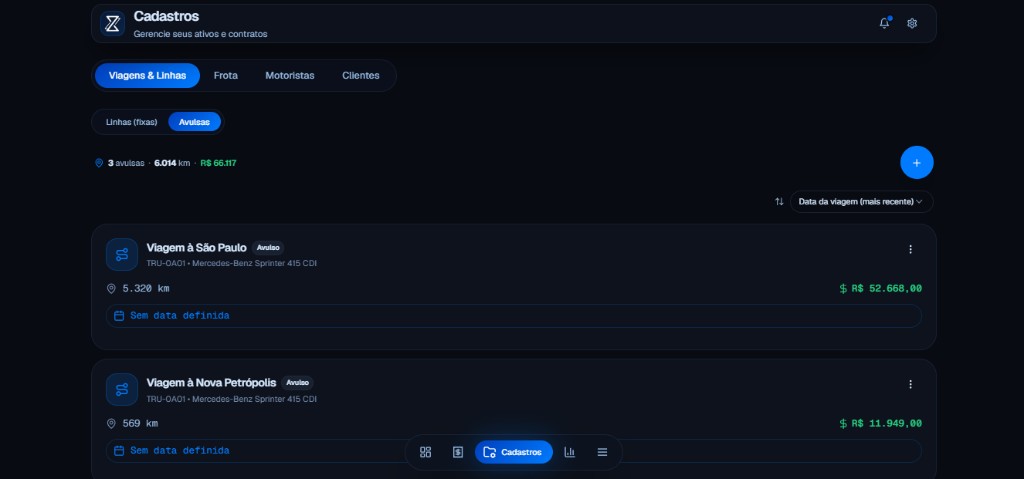Click the blue plus add button
The width and height of the screenshot is (1024, 479).
pos(916,162)
